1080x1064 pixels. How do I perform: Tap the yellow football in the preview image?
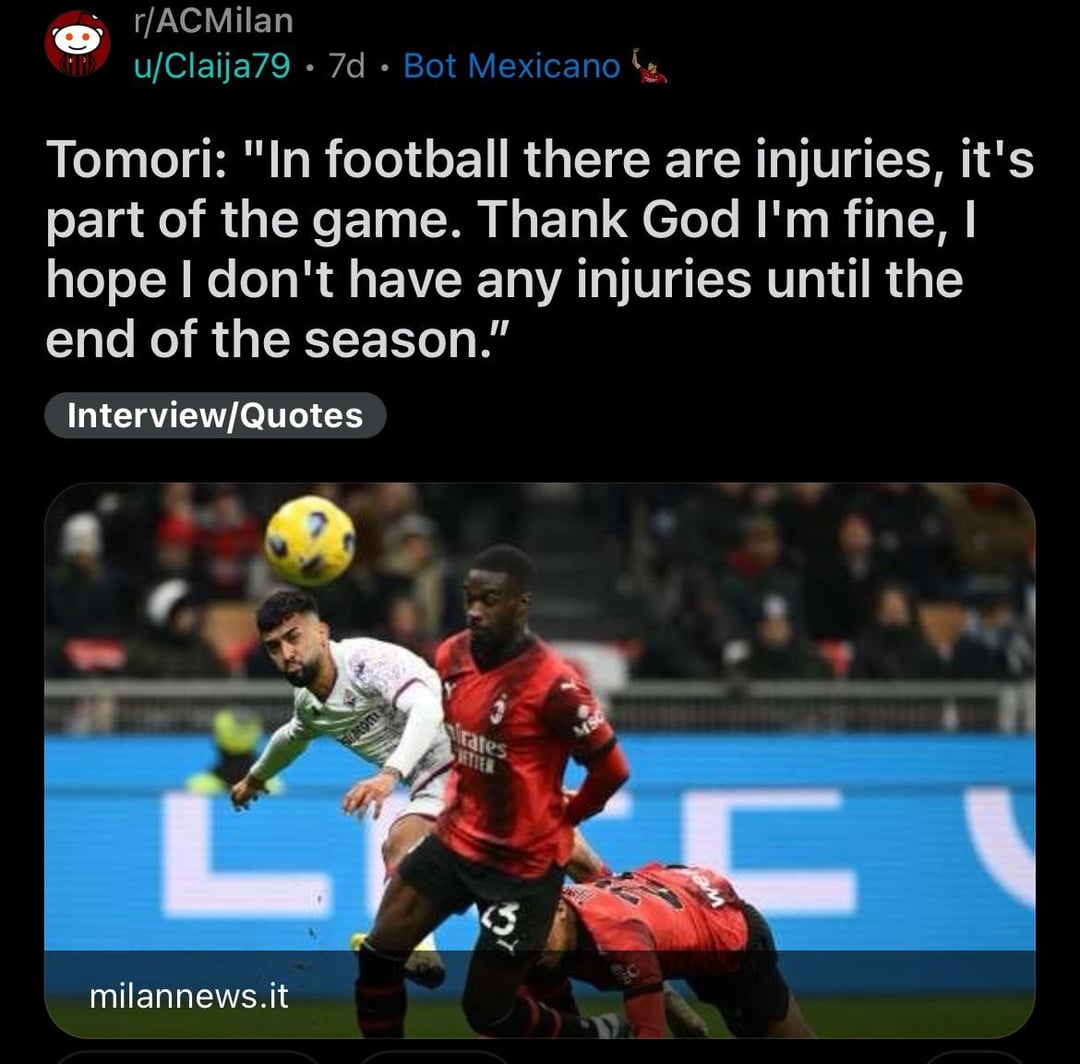310,541
